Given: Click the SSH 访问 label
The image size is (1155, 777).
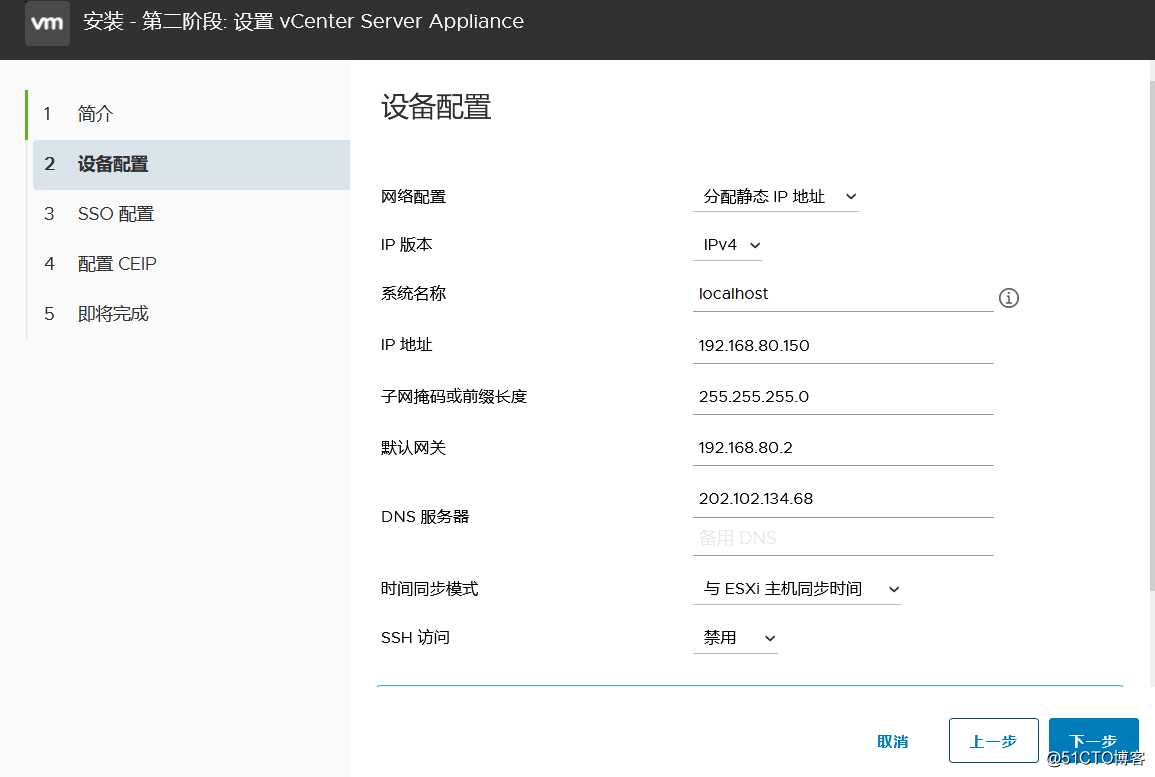Looking at the screenshot, I should pos(415,638).
